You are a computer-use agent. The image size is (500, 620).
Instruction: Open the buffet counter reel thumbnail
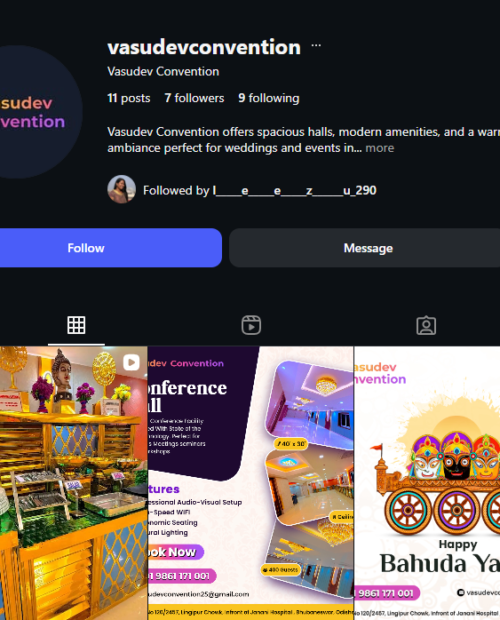(74, 483)
